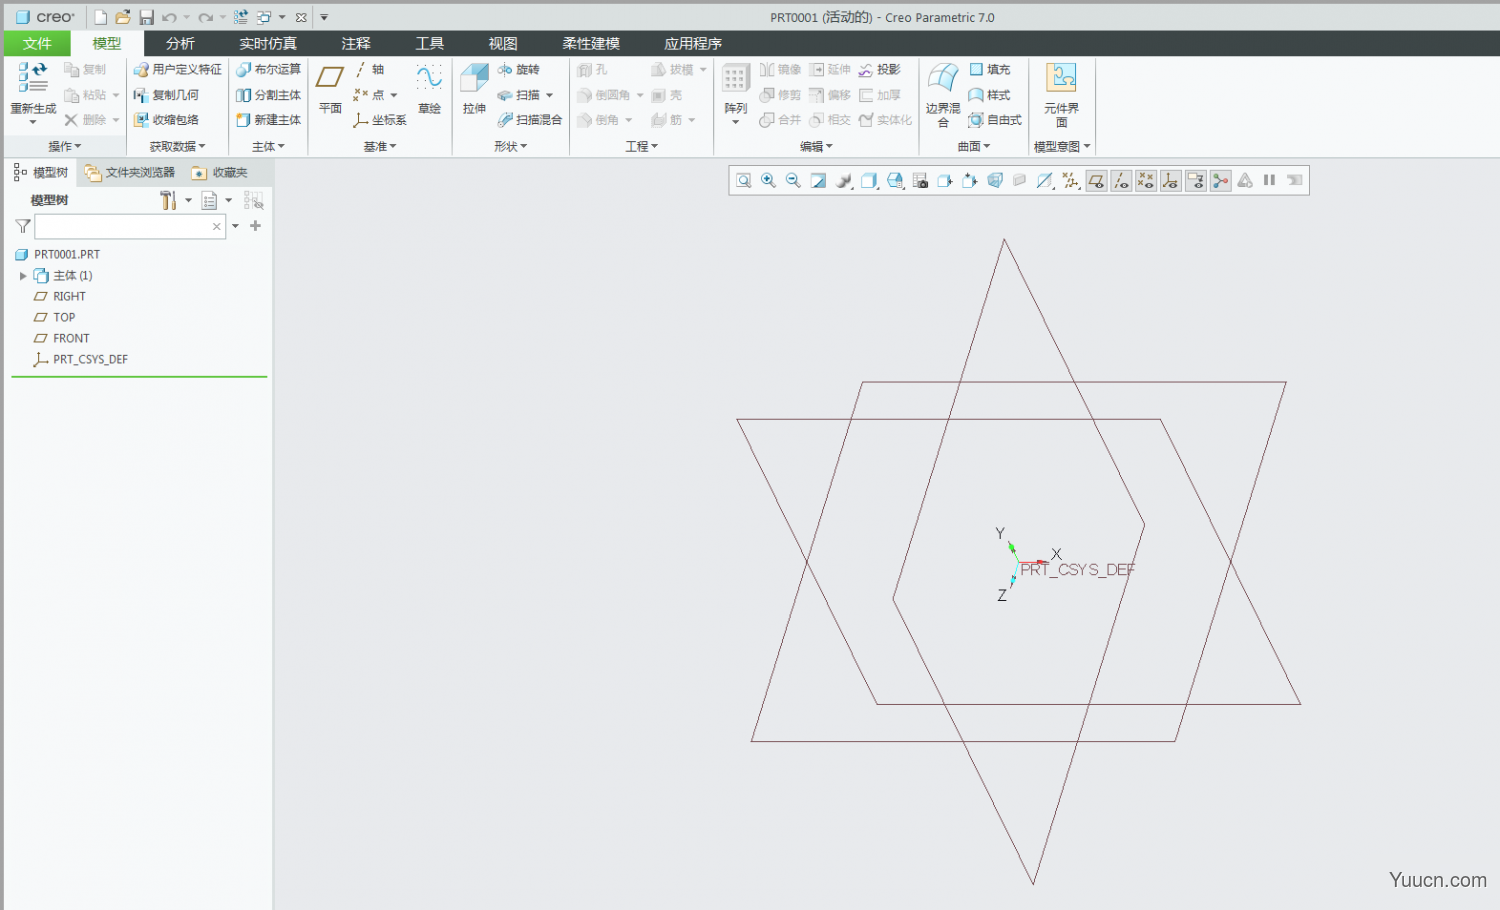Toggle axis display in graphics toolbar
Image resolution: width=1500 pixels, height=910 pixels.
(x=1121, y=181)
